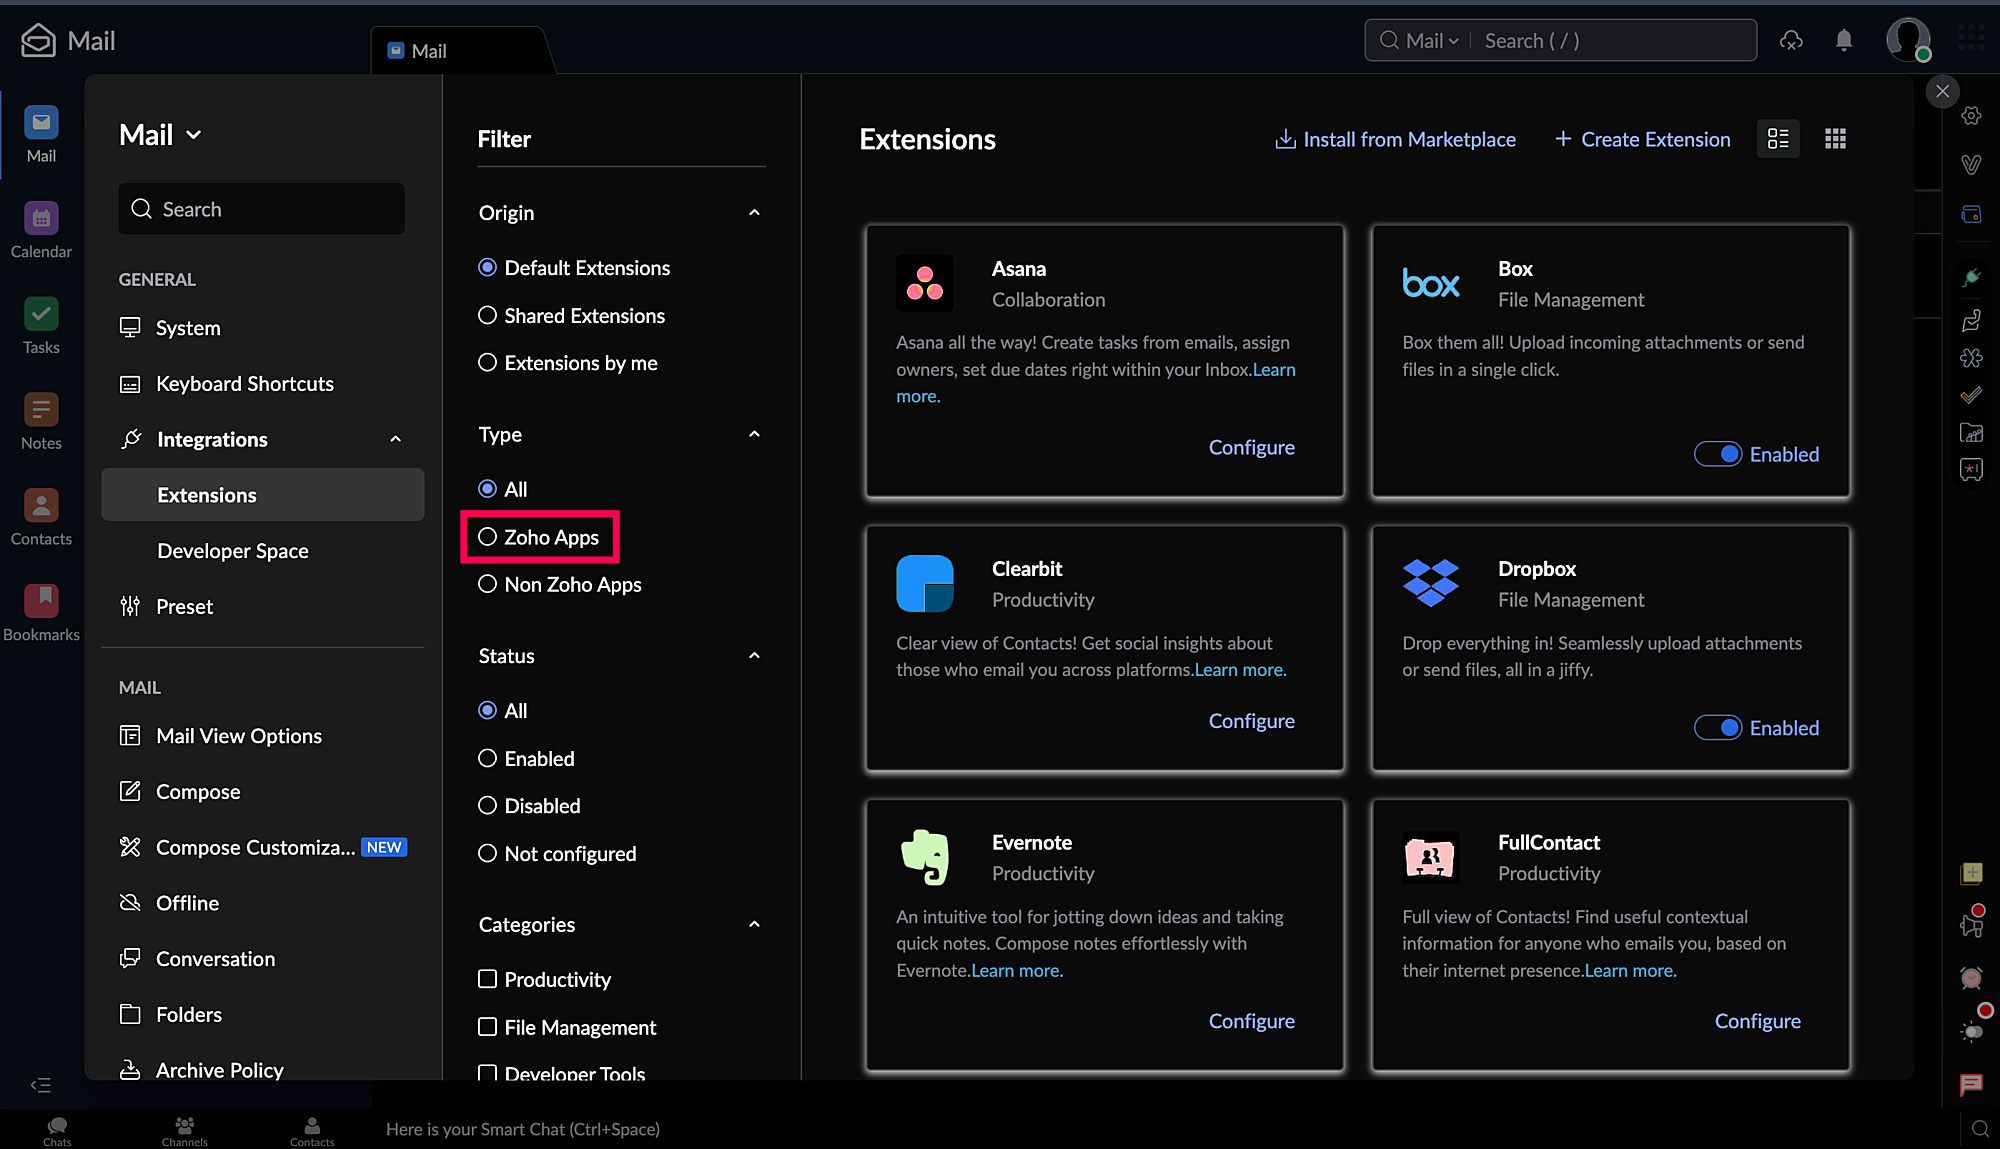Viewport: 2000px width, 1149px height.
Task: Open Channels at the bottom bar
Action: pos(185,1130)
